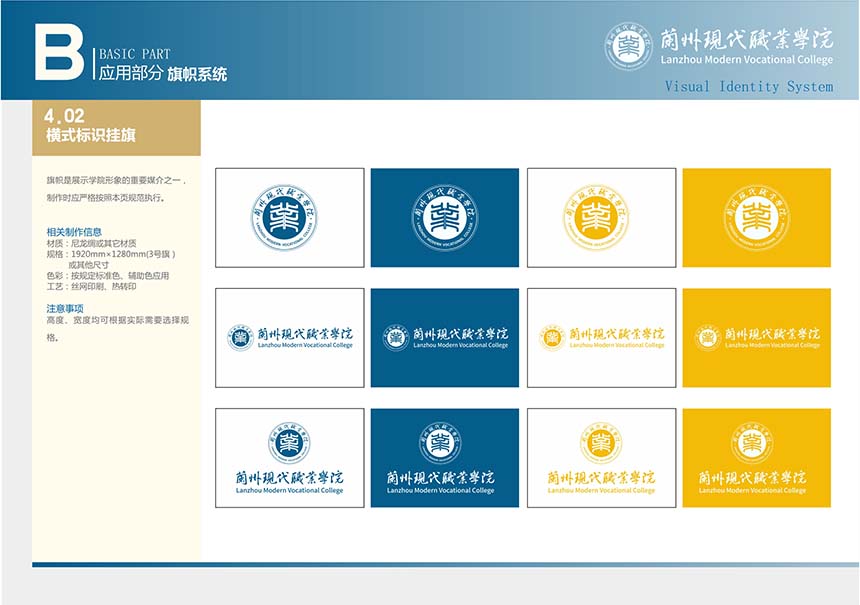Image resolution: width=860 pixels, height=605 pixels.
Task: Click the 注意事项 heading
Action: point(65,308)
